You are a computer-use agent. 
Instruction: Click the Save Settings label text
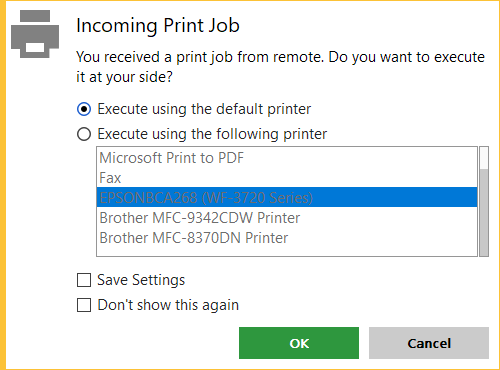[x=141, y=280]
